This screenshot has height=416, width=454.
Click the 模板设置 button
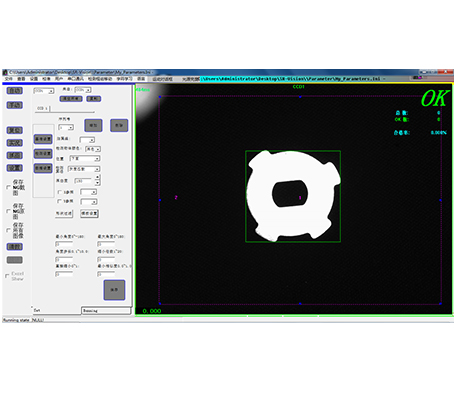pyautogui.click(x=89, y=213)
